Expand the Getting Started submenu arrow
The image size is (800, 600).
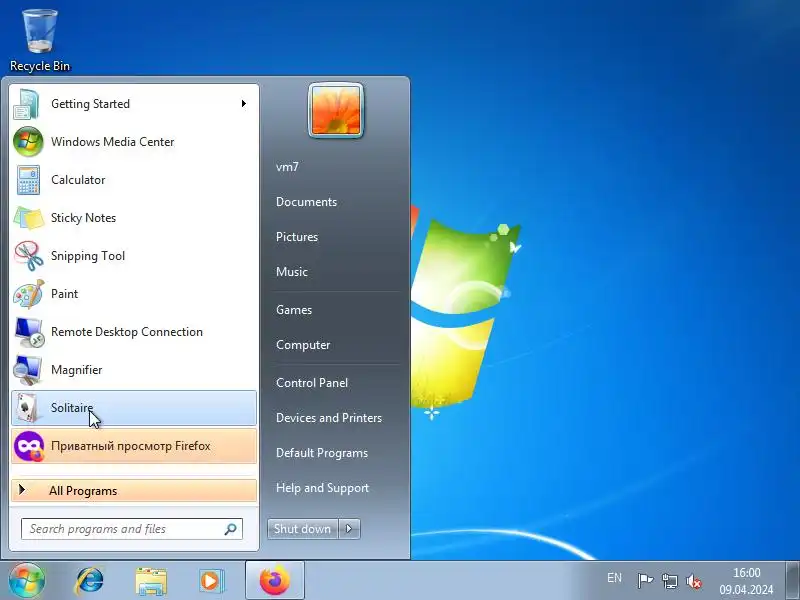244,104
